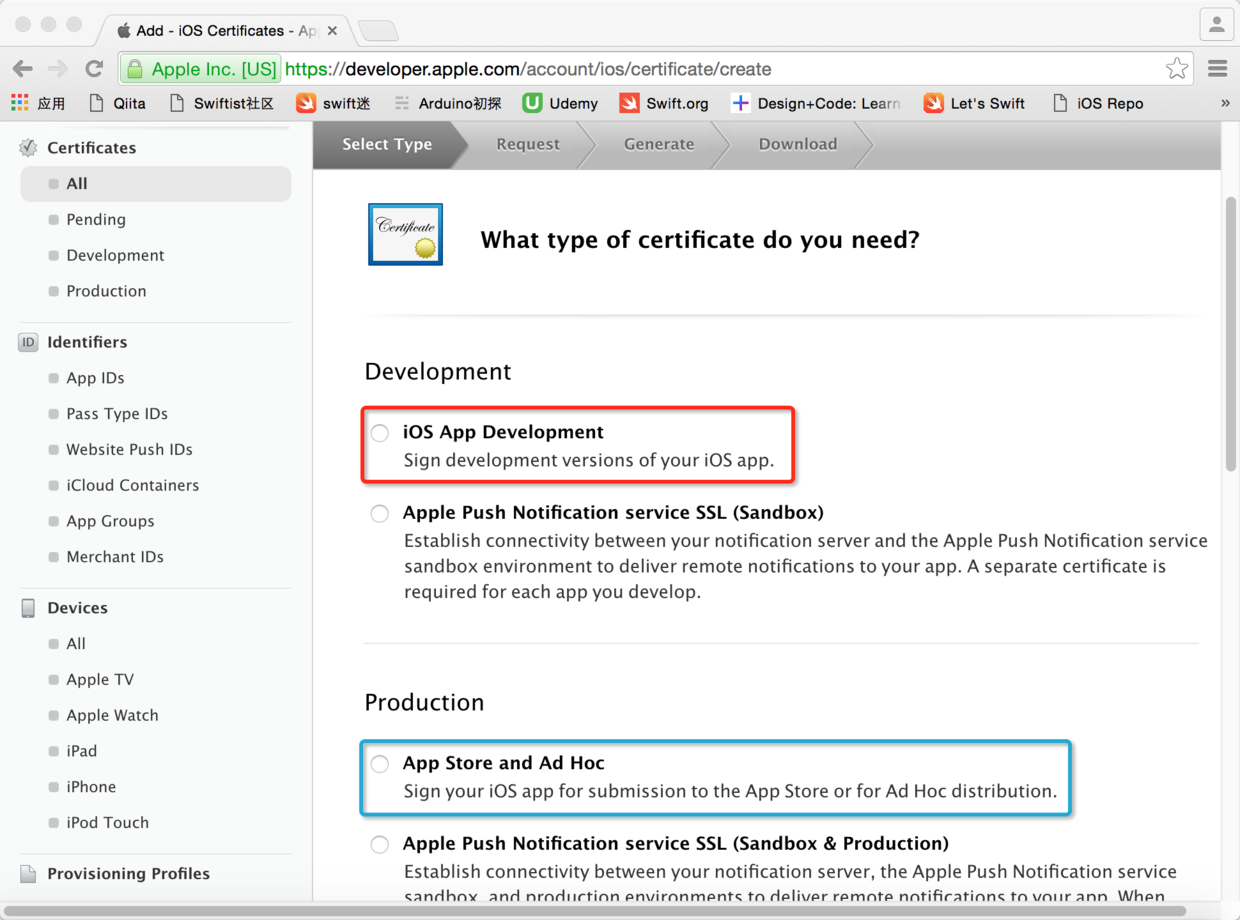Click the Request step tab
Image resolution: width=1240 pixels, height=920 pixels.
pos(528,144)
